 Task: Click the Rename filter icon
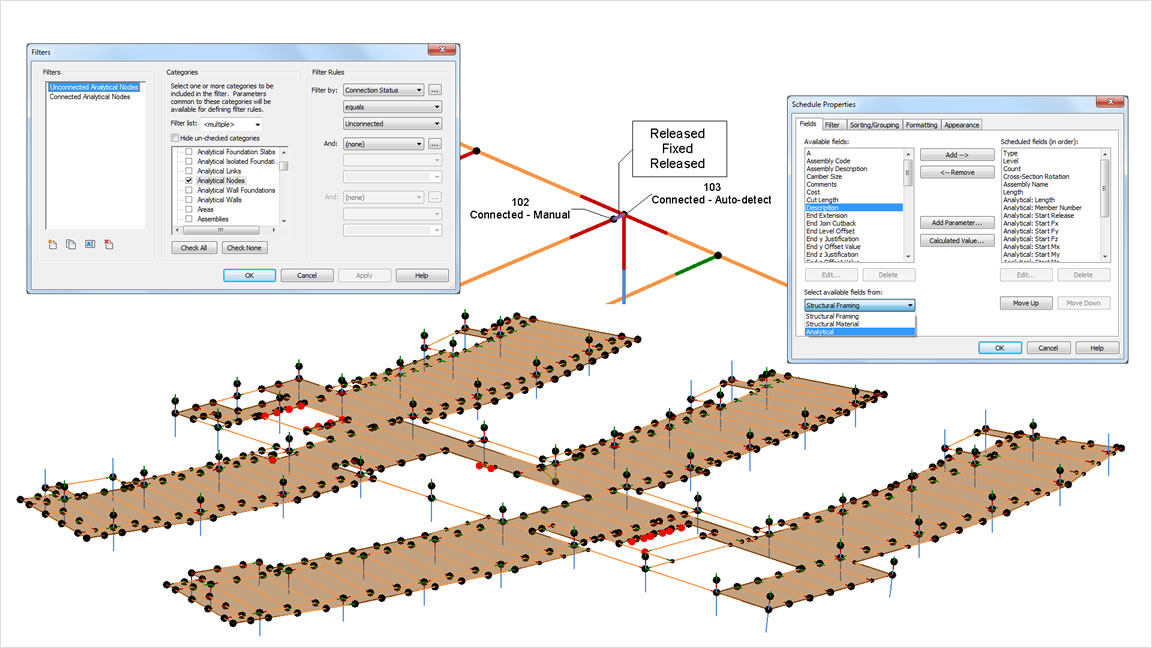point(90,245)
